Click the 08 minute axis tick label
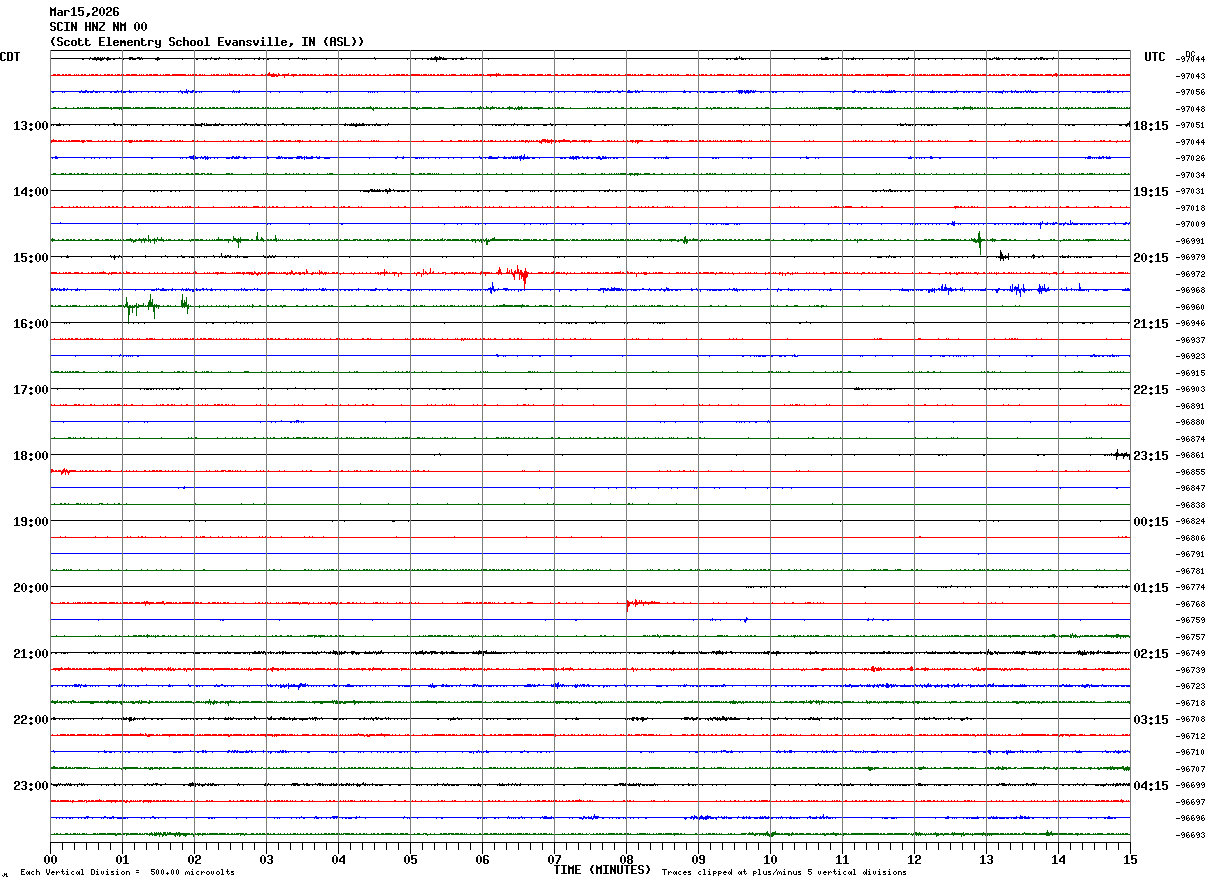Viewport: 1210px width, 886px height. click(x=626, y=860)
